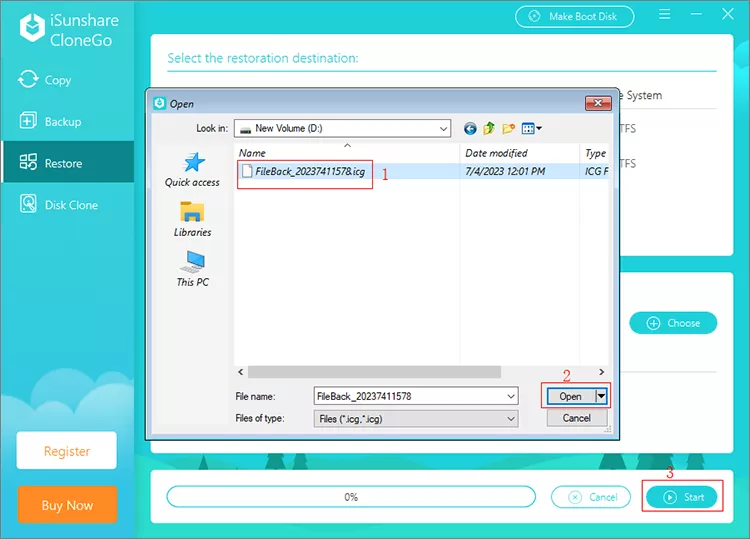750x539 pixels.
Task: Click the Choose button in CloneGo
Action: pos(673,323)
